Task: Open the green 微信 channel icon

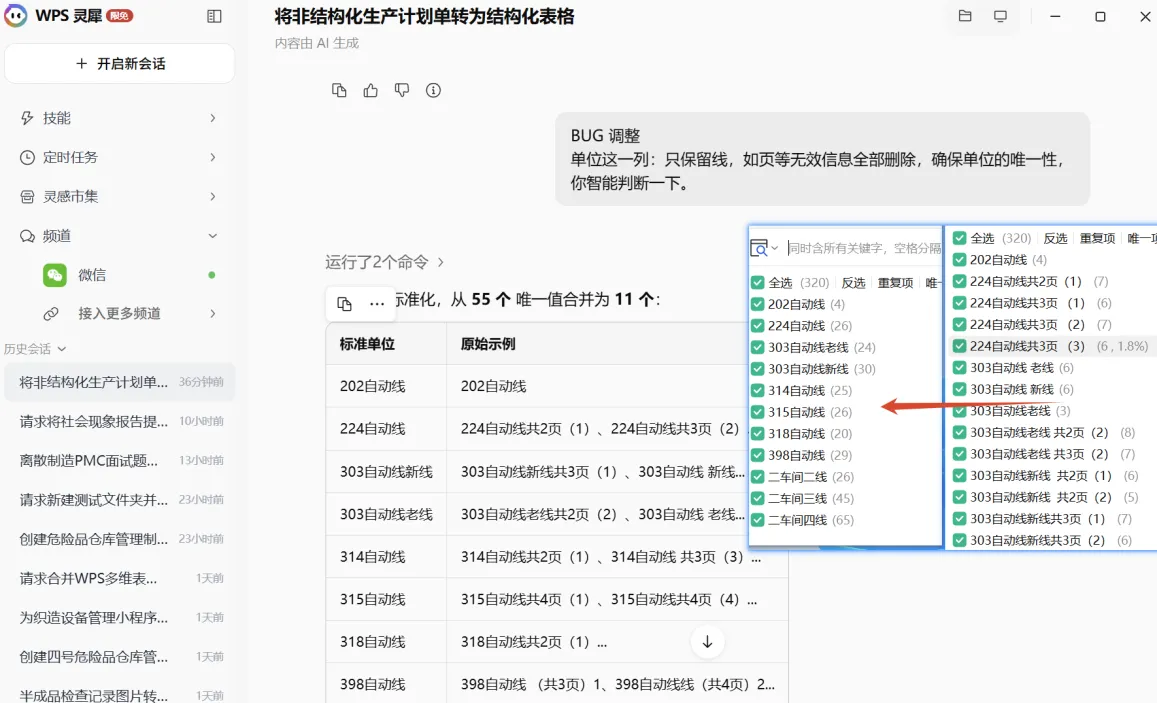Action: pyautogui.click(x=55, y=275)
